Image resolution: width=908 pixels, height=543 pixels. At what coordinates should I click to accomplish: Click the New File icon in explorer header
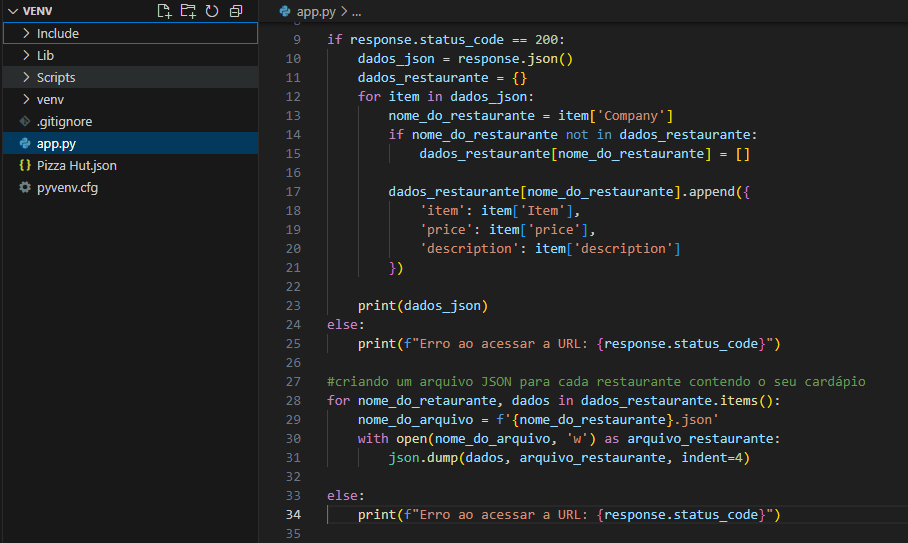164,11
